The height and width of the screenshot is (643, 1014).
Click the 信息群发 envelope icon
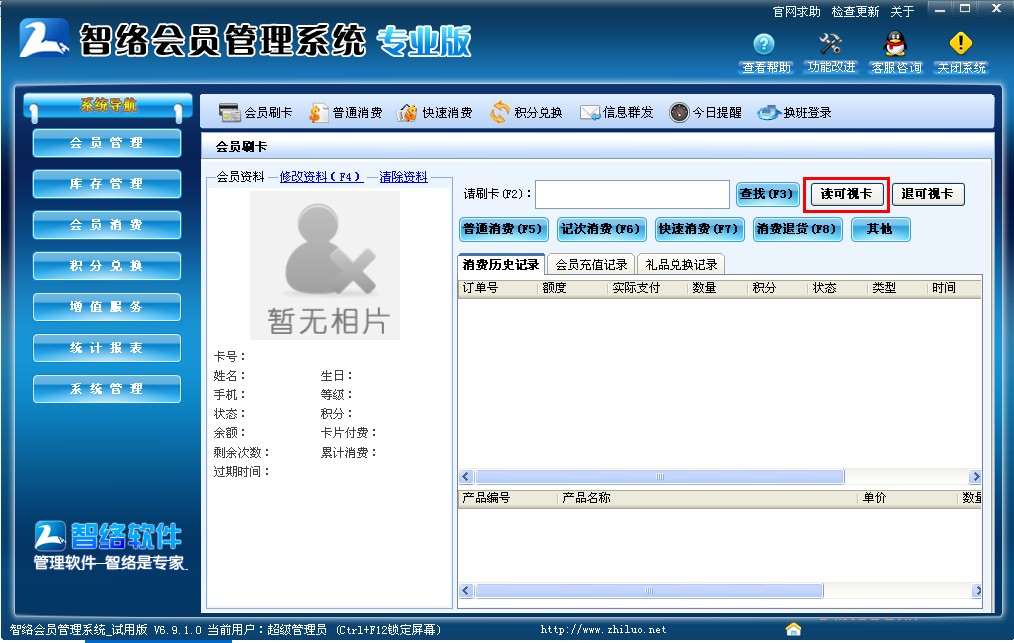coord(589,113)
